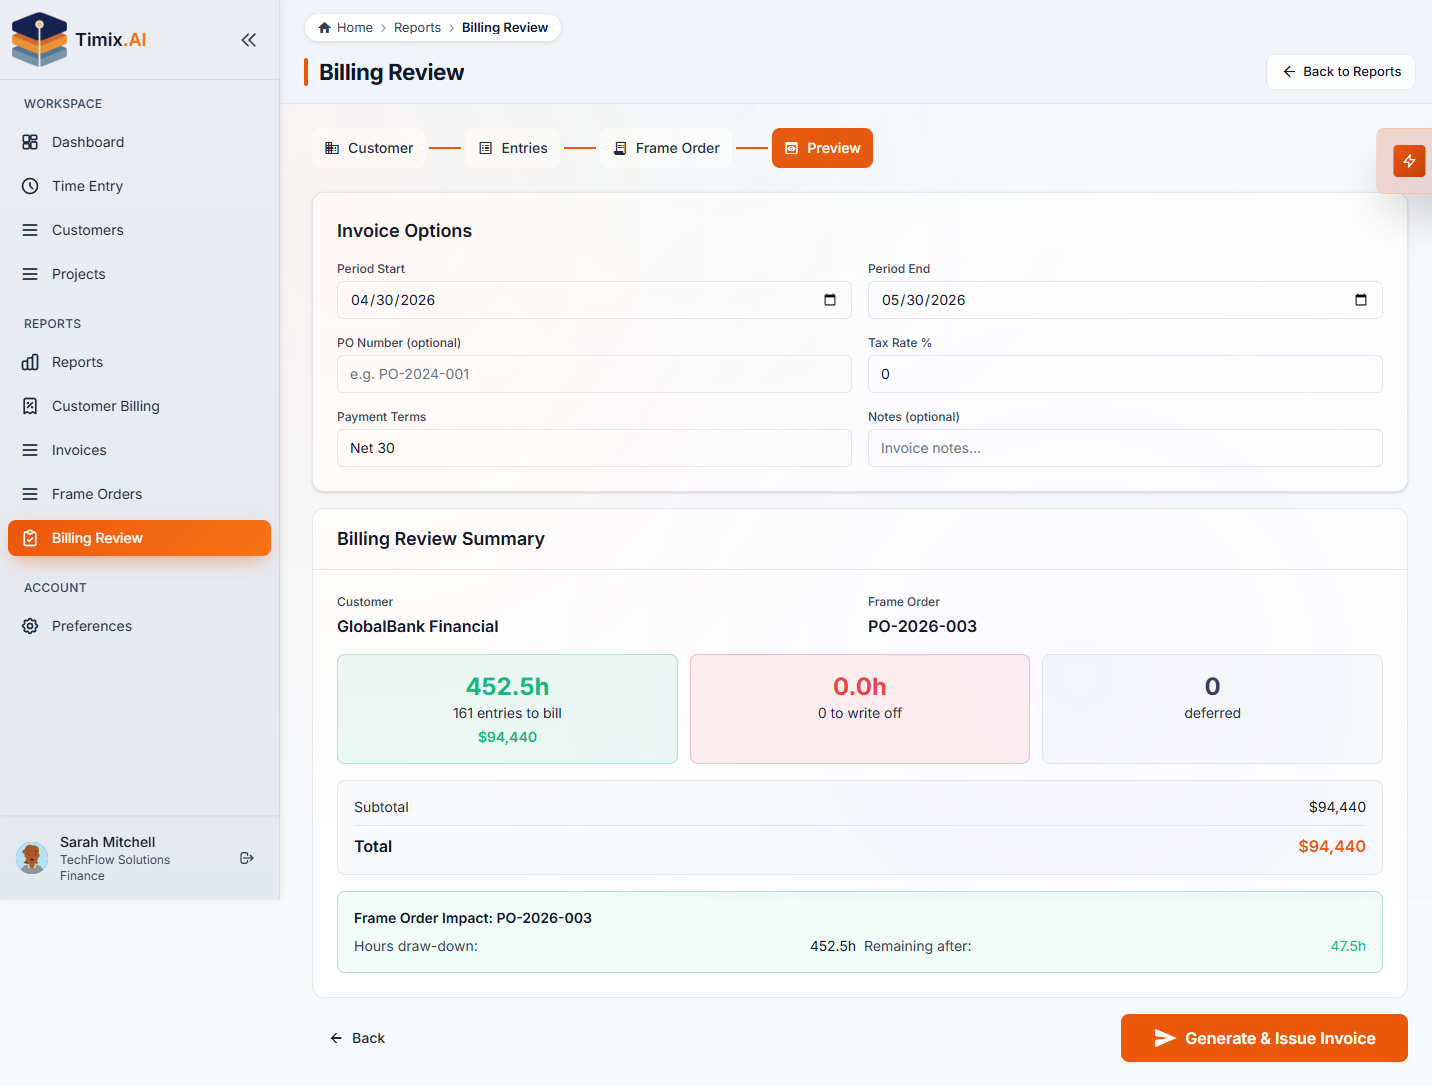Select Billing Review in the sidebar
Screen dimensions: 1432x1086
[x=139, y=538]
